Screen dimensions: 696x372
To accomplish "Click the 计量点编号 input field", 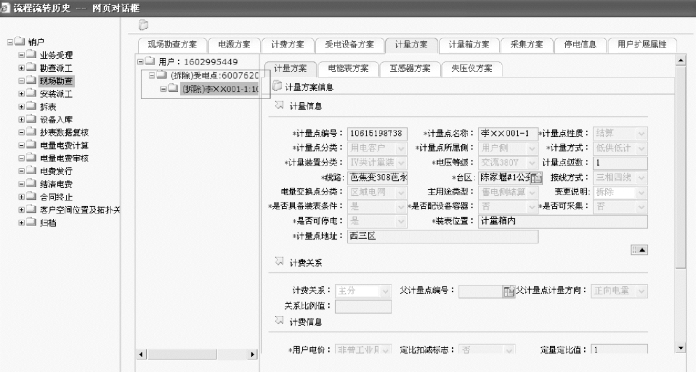I will (377, 134).
